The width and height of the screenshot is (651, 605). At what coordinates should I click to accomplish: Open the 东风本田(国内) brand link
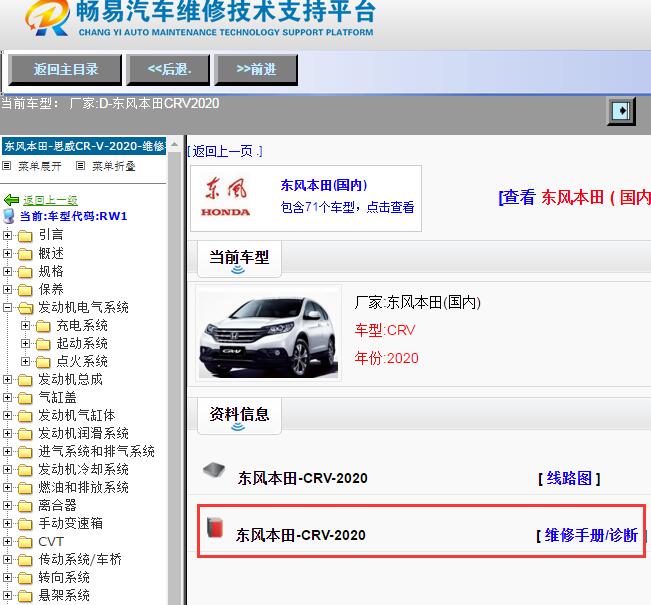tap(324, 185)
